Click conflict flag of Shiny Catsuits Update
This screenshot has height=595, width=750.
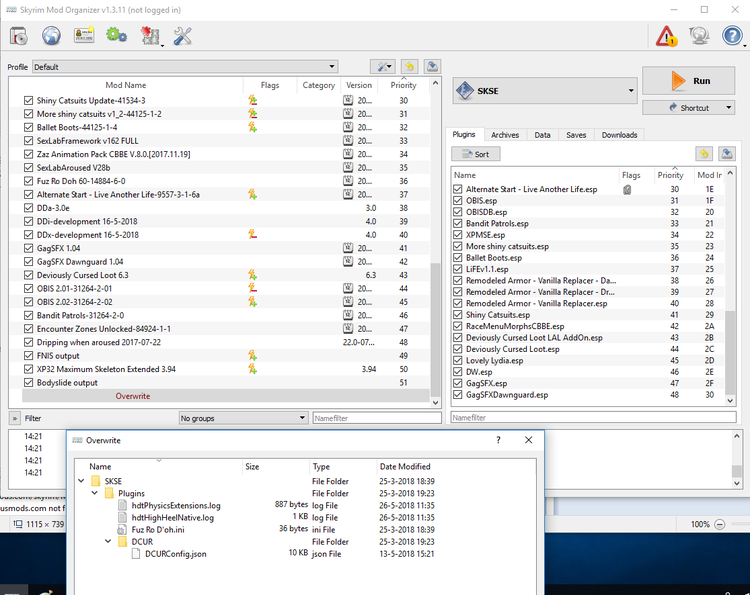[253, 100]
